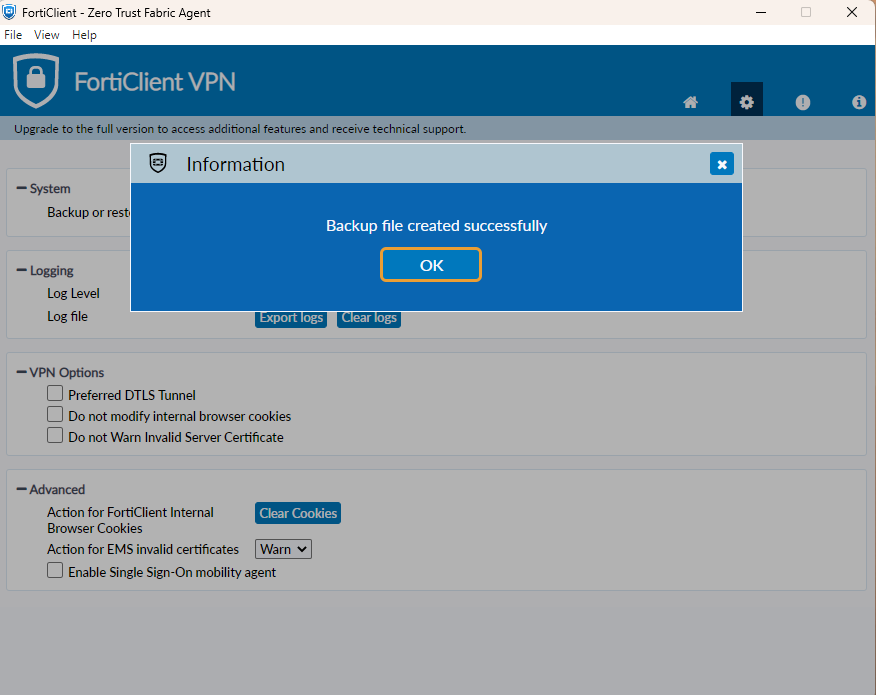Close the Information dialog with X

coord(722,164)
